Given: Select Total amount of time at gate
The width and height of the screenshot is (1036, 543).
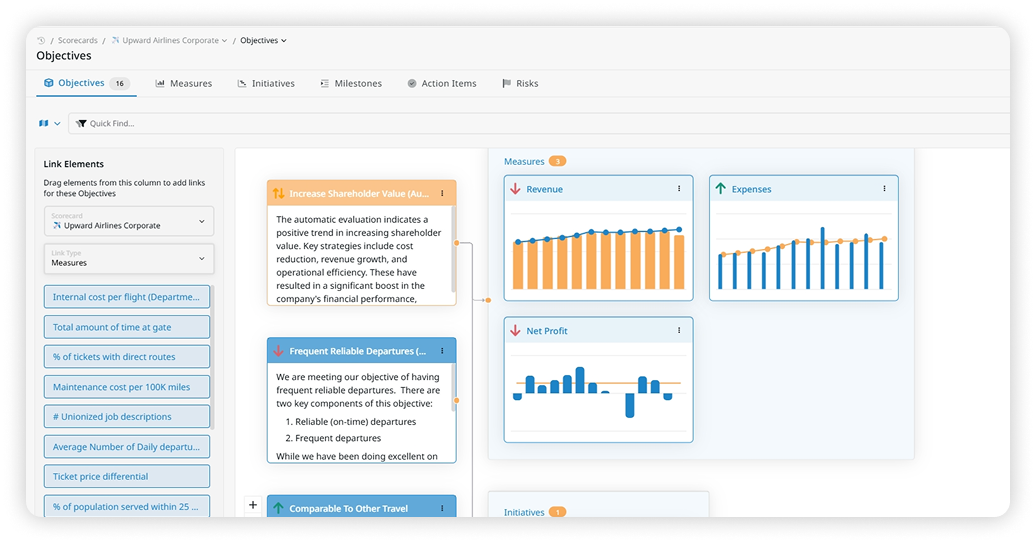Looking at the screenshot, I should coord(127,327).
